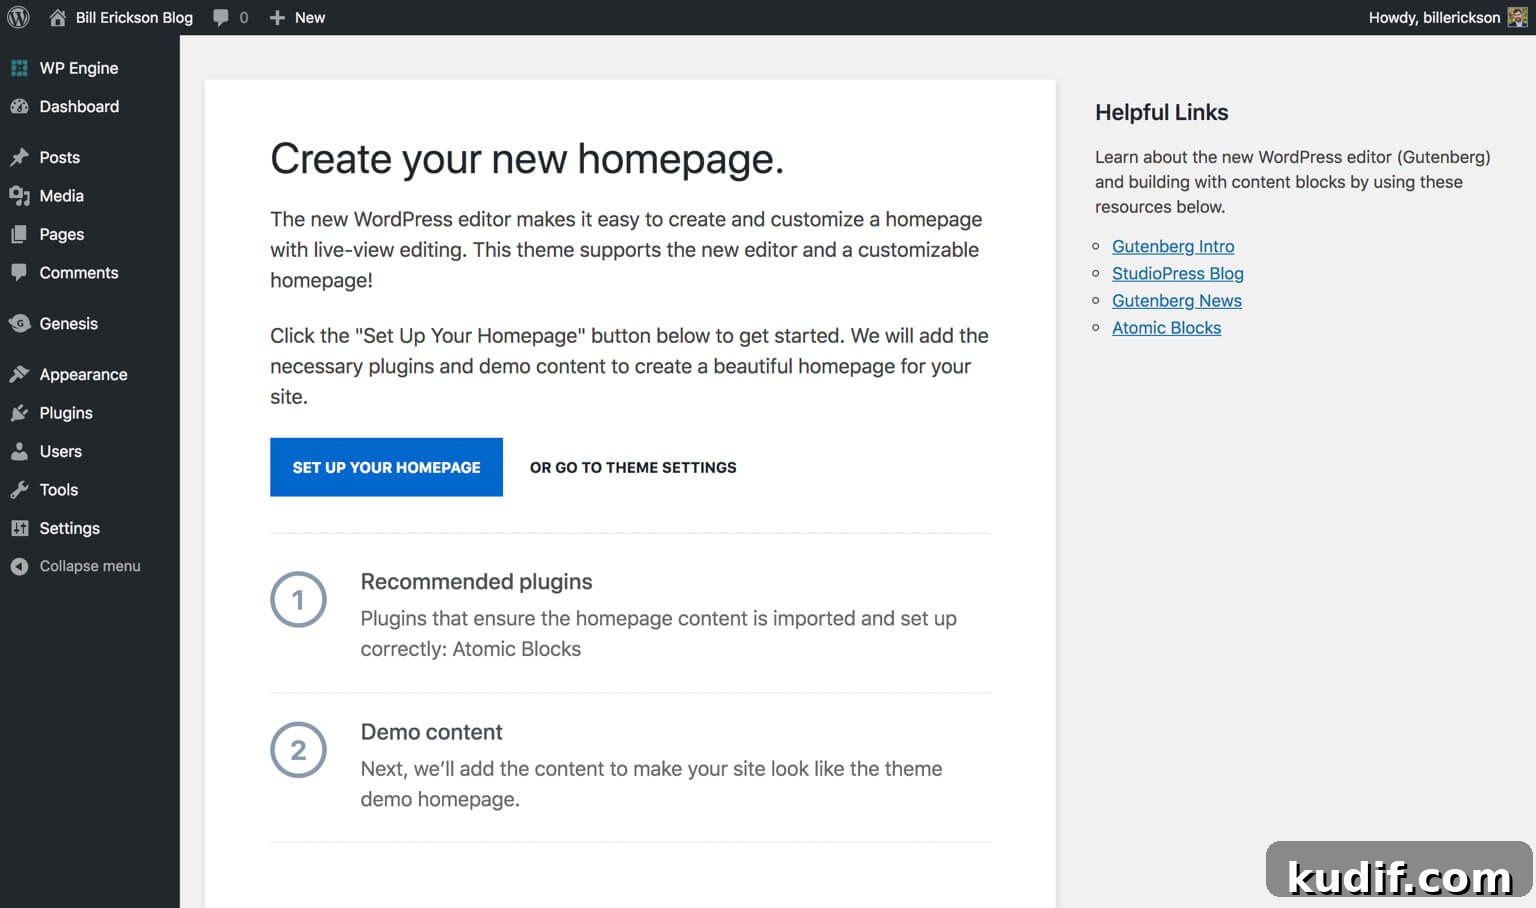The height and width of the screenshot is (908, 1536).
Task: Open the Atomic Blocks link
Action: (1166, 327)
